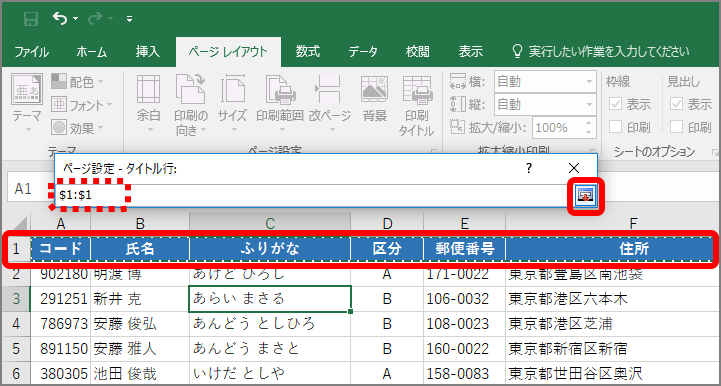The image size is (721, 386).
Task: Toggle 見出し 印刷 headings print checkbox
Action: coord(676,127)
